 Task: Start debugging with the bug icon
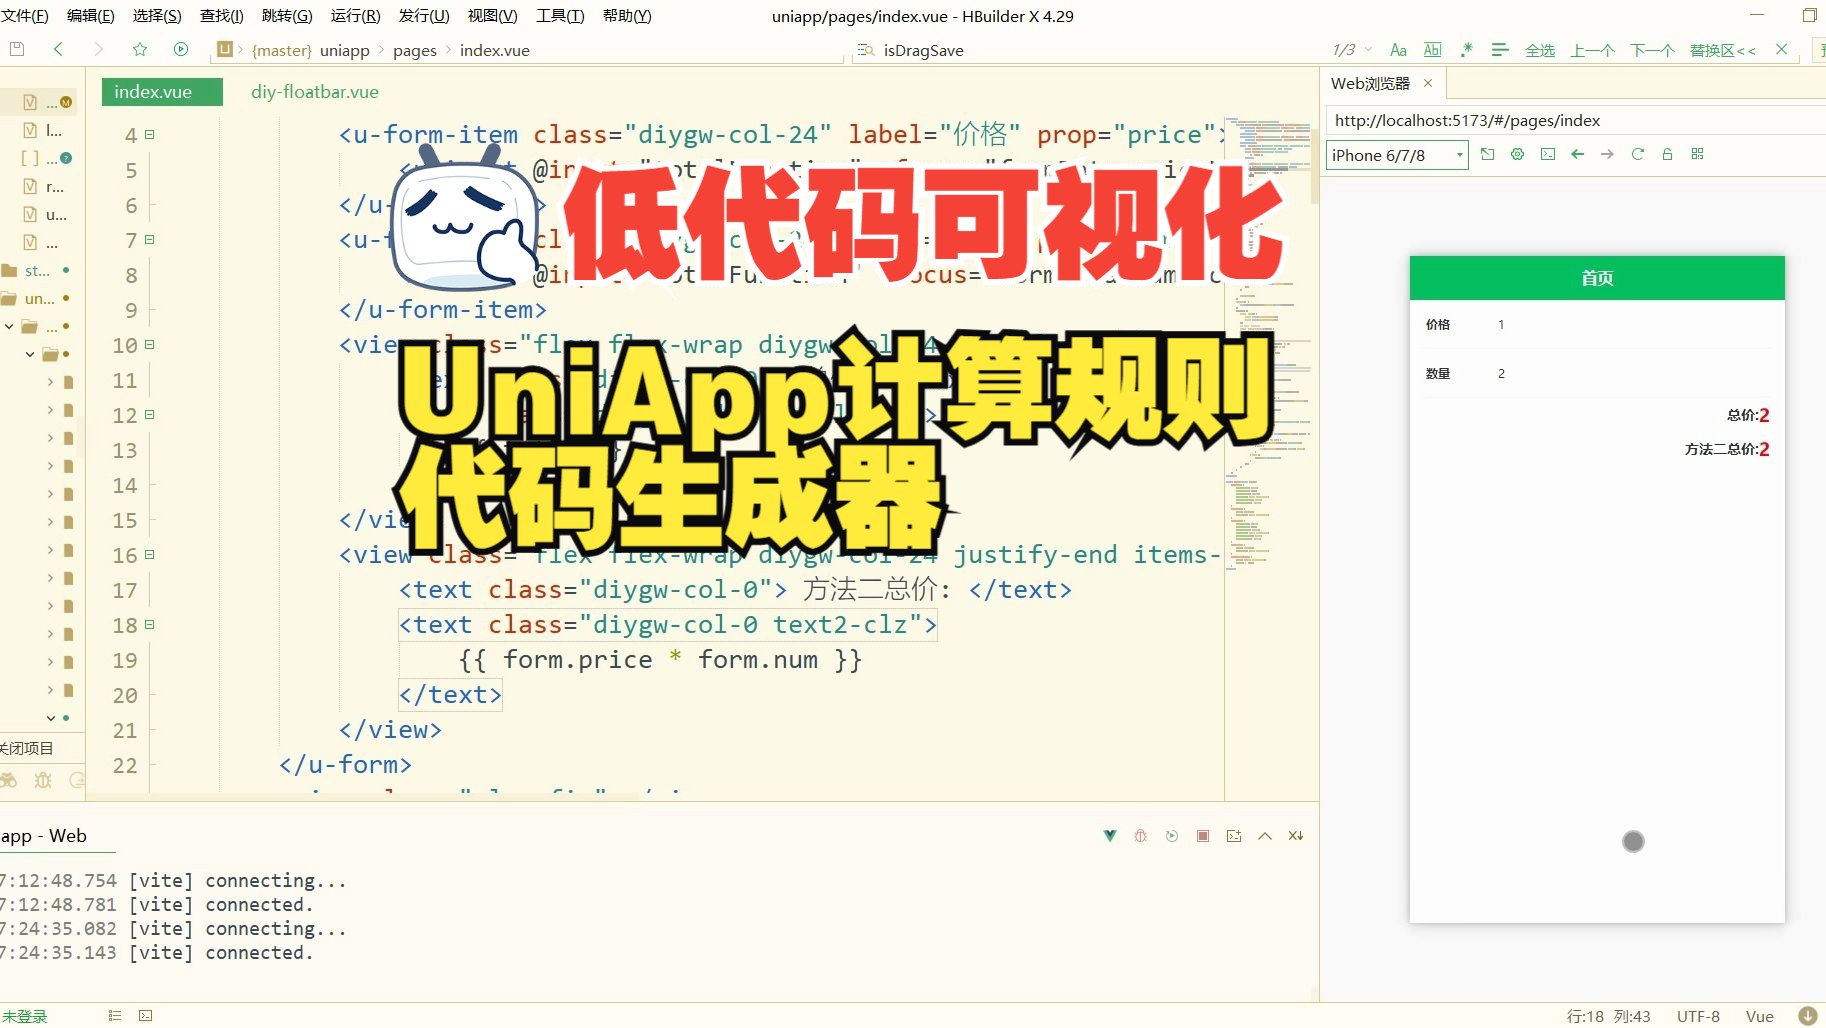tap(1141, 836)
